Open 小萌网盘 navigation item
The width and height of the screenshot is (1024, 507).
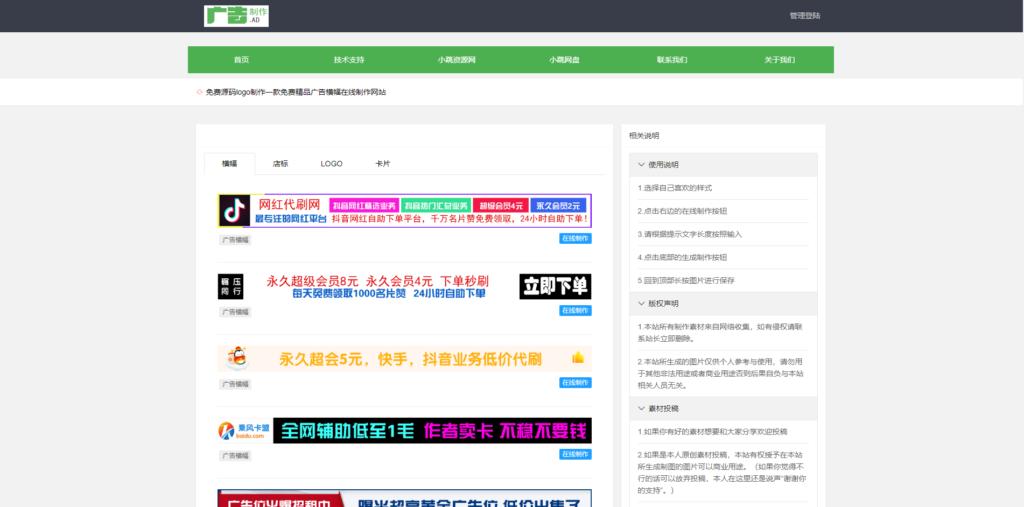(564, 60)
